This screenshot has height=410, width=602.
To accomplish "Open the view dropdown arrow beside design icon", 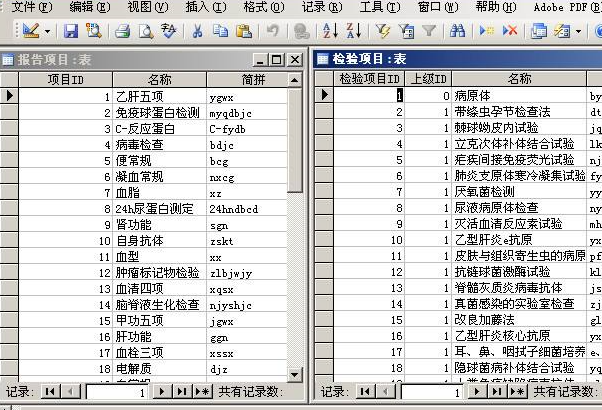I will [x=48, y=31].
